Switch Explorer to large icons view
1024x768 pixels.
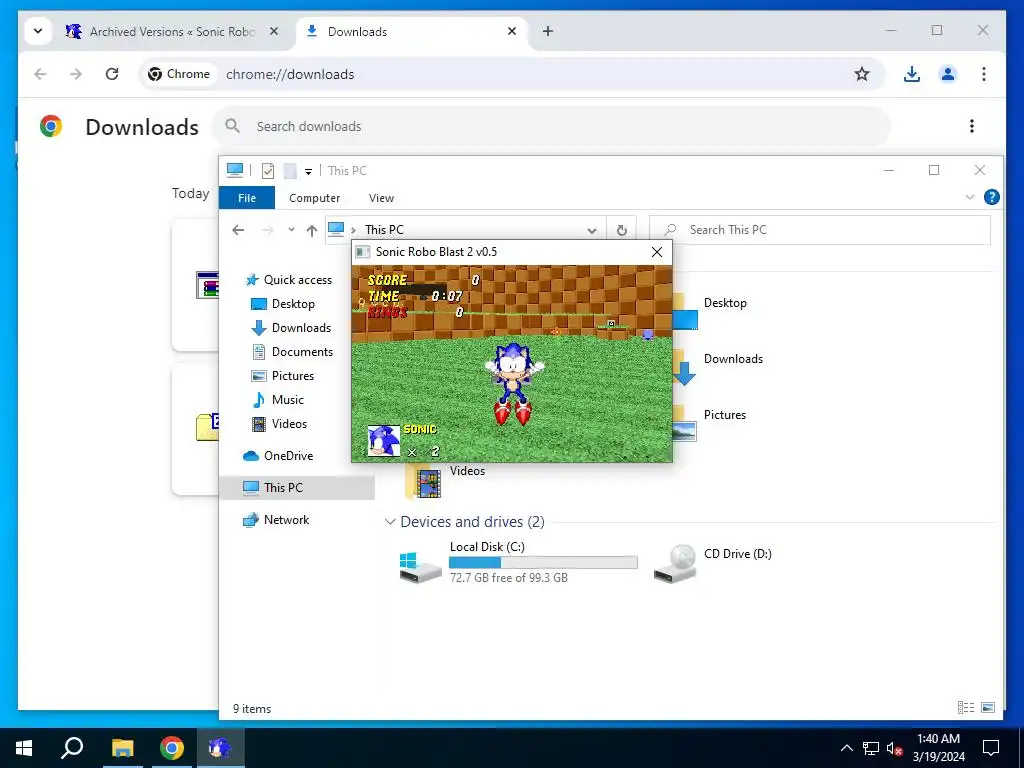tap(988, 707)
